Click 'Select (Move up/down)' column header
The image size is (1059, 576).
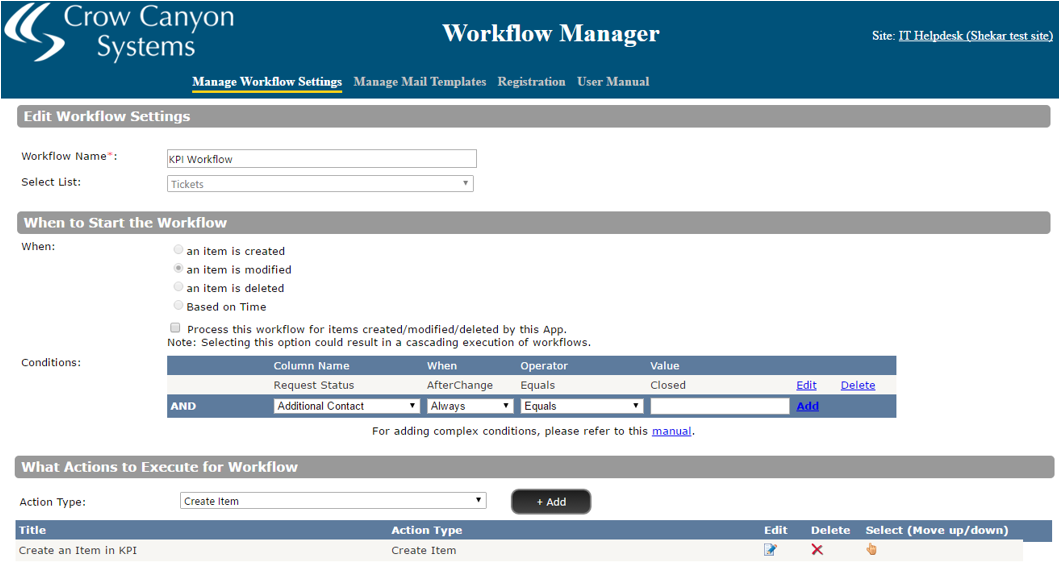click(x=937, y=530)
